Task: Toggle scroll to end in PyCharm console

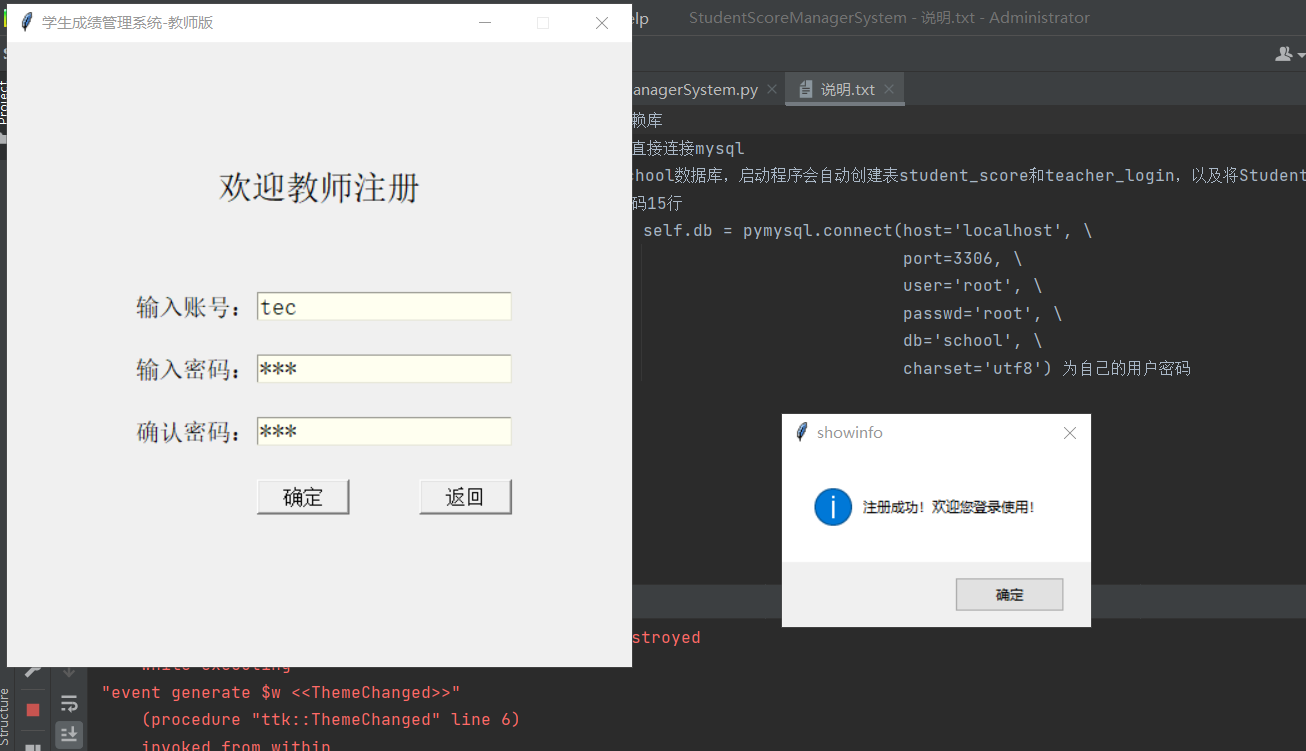Action: tap(69, 735)
